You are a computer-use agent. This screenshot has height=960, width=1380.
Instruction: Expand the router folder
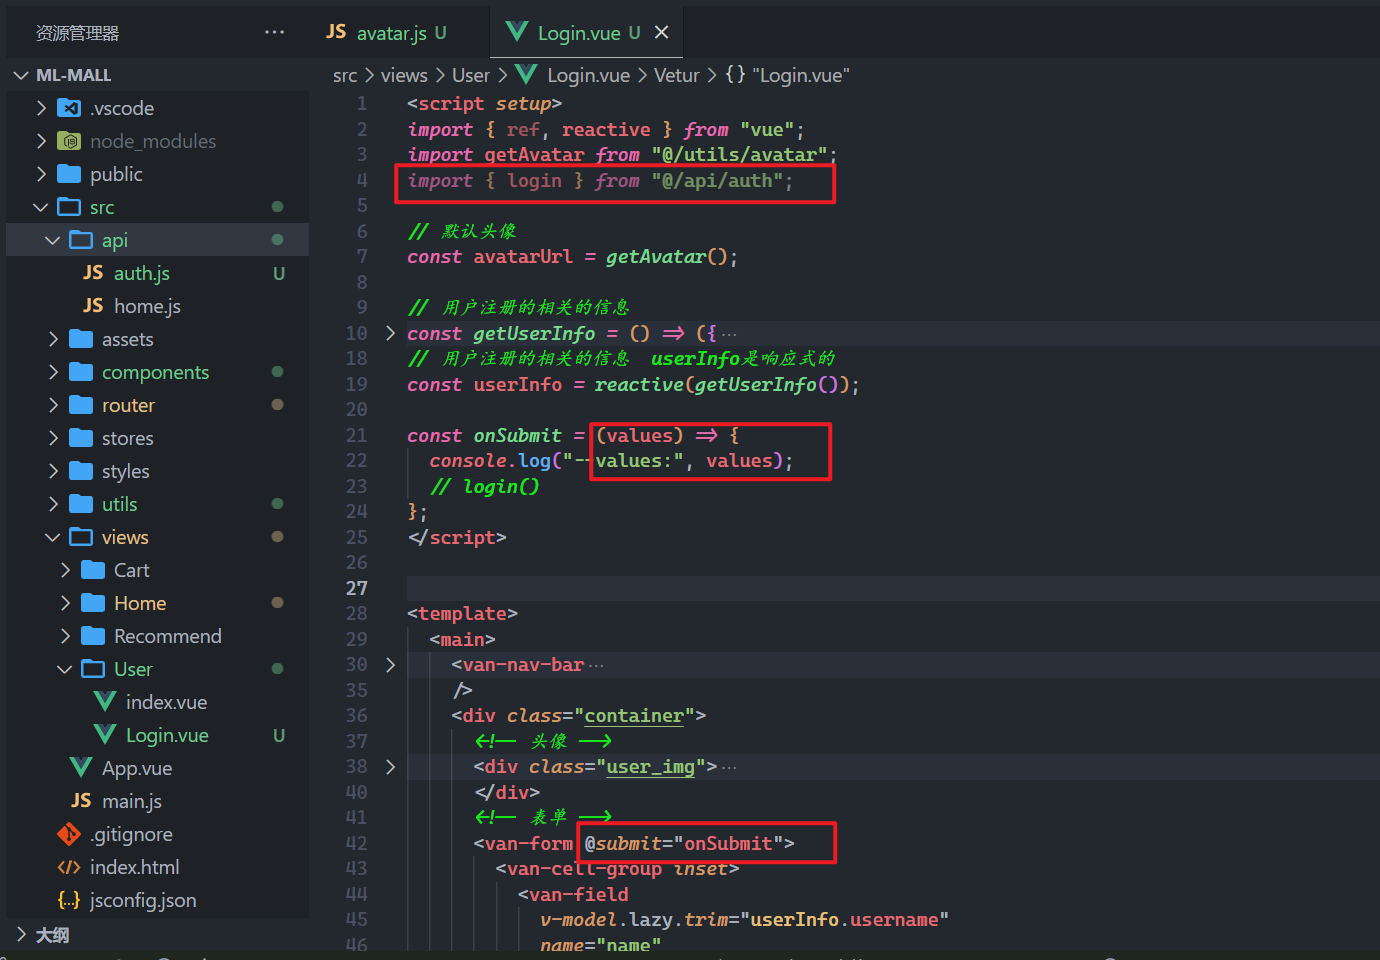coord(53,405)
